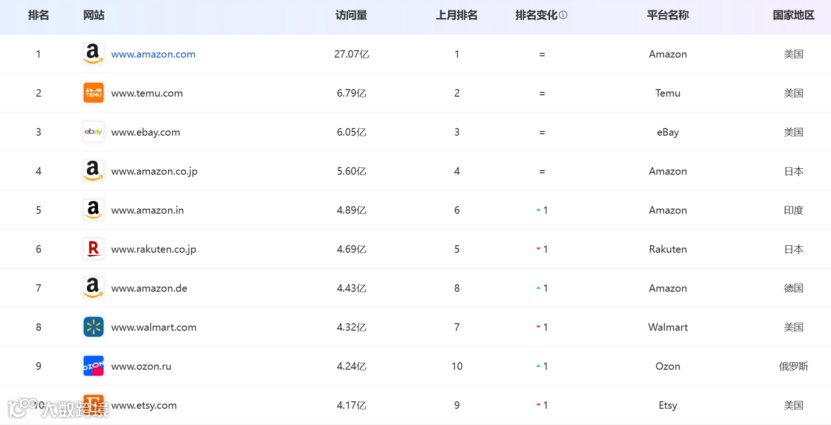This screenshot has height=425, width=831.
Task: Open the www.amazon.de link
Action: (x=149, y=288)
